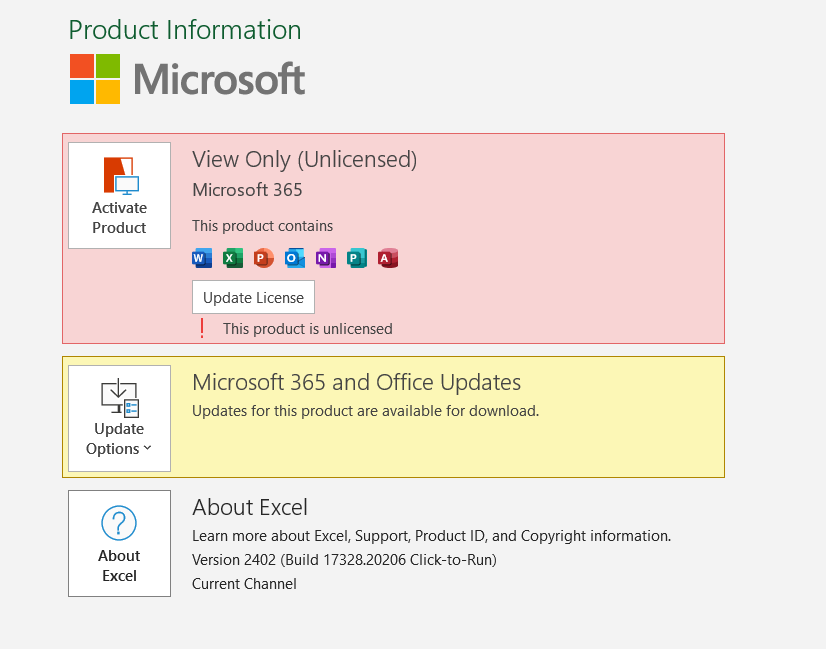
Task: Click the PowerPoint app icon
Action: (264, 258)
